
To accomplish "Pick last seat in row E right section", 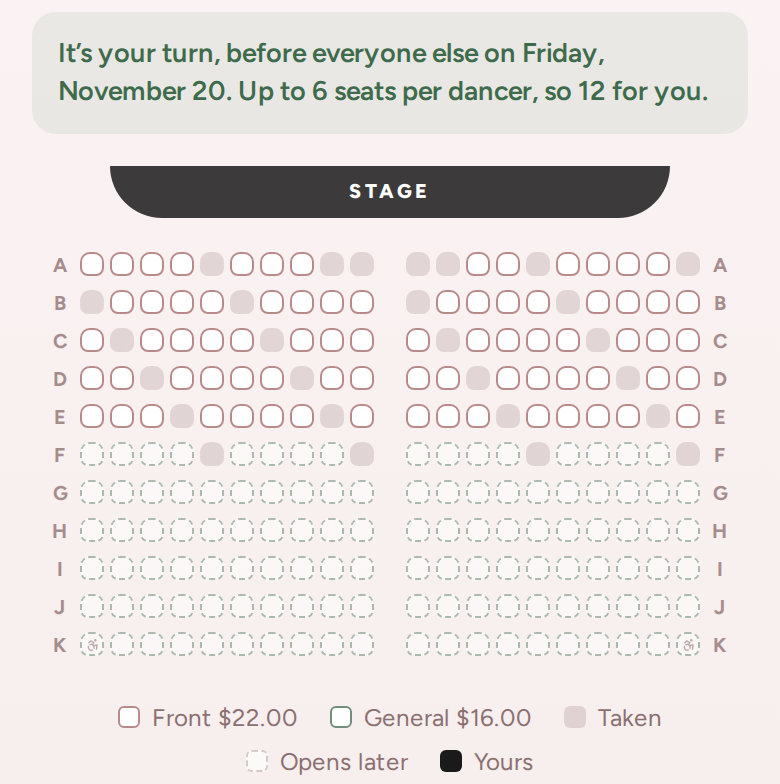I will [x=688, y=416].
